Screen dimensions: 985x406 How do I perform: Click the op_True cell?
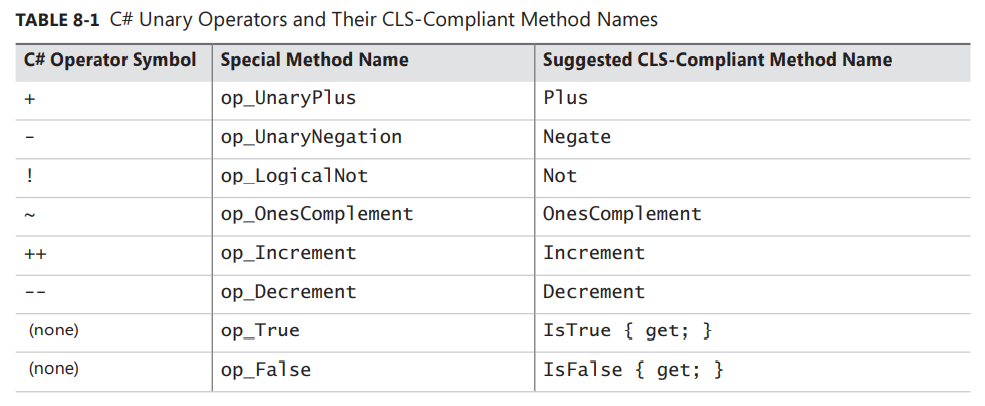coord(260,331)
